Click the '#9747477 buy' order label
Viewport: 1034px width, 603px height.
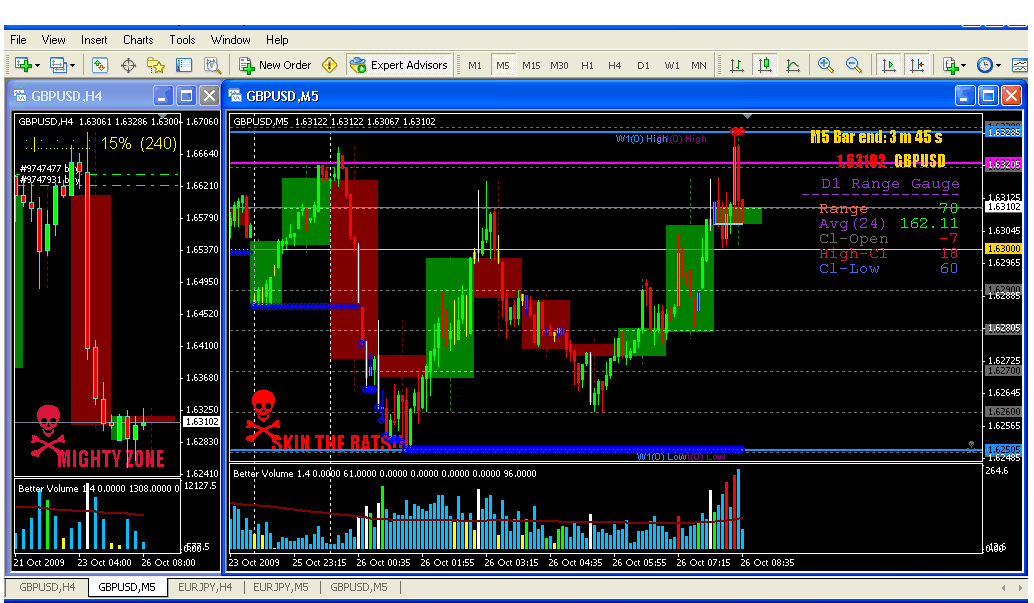(50, 169)
